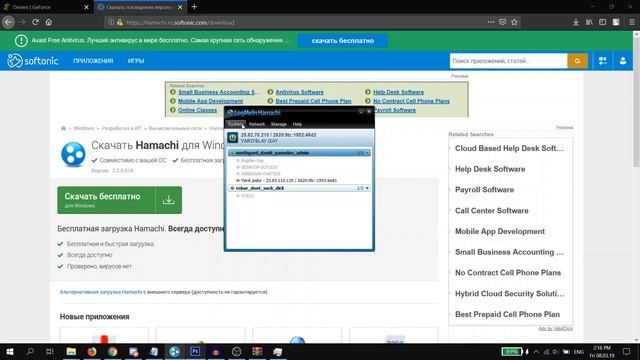Open Payroll Software sidebar link
The width and height of the screenshot is (640, 360).
[x=484, y=190]
